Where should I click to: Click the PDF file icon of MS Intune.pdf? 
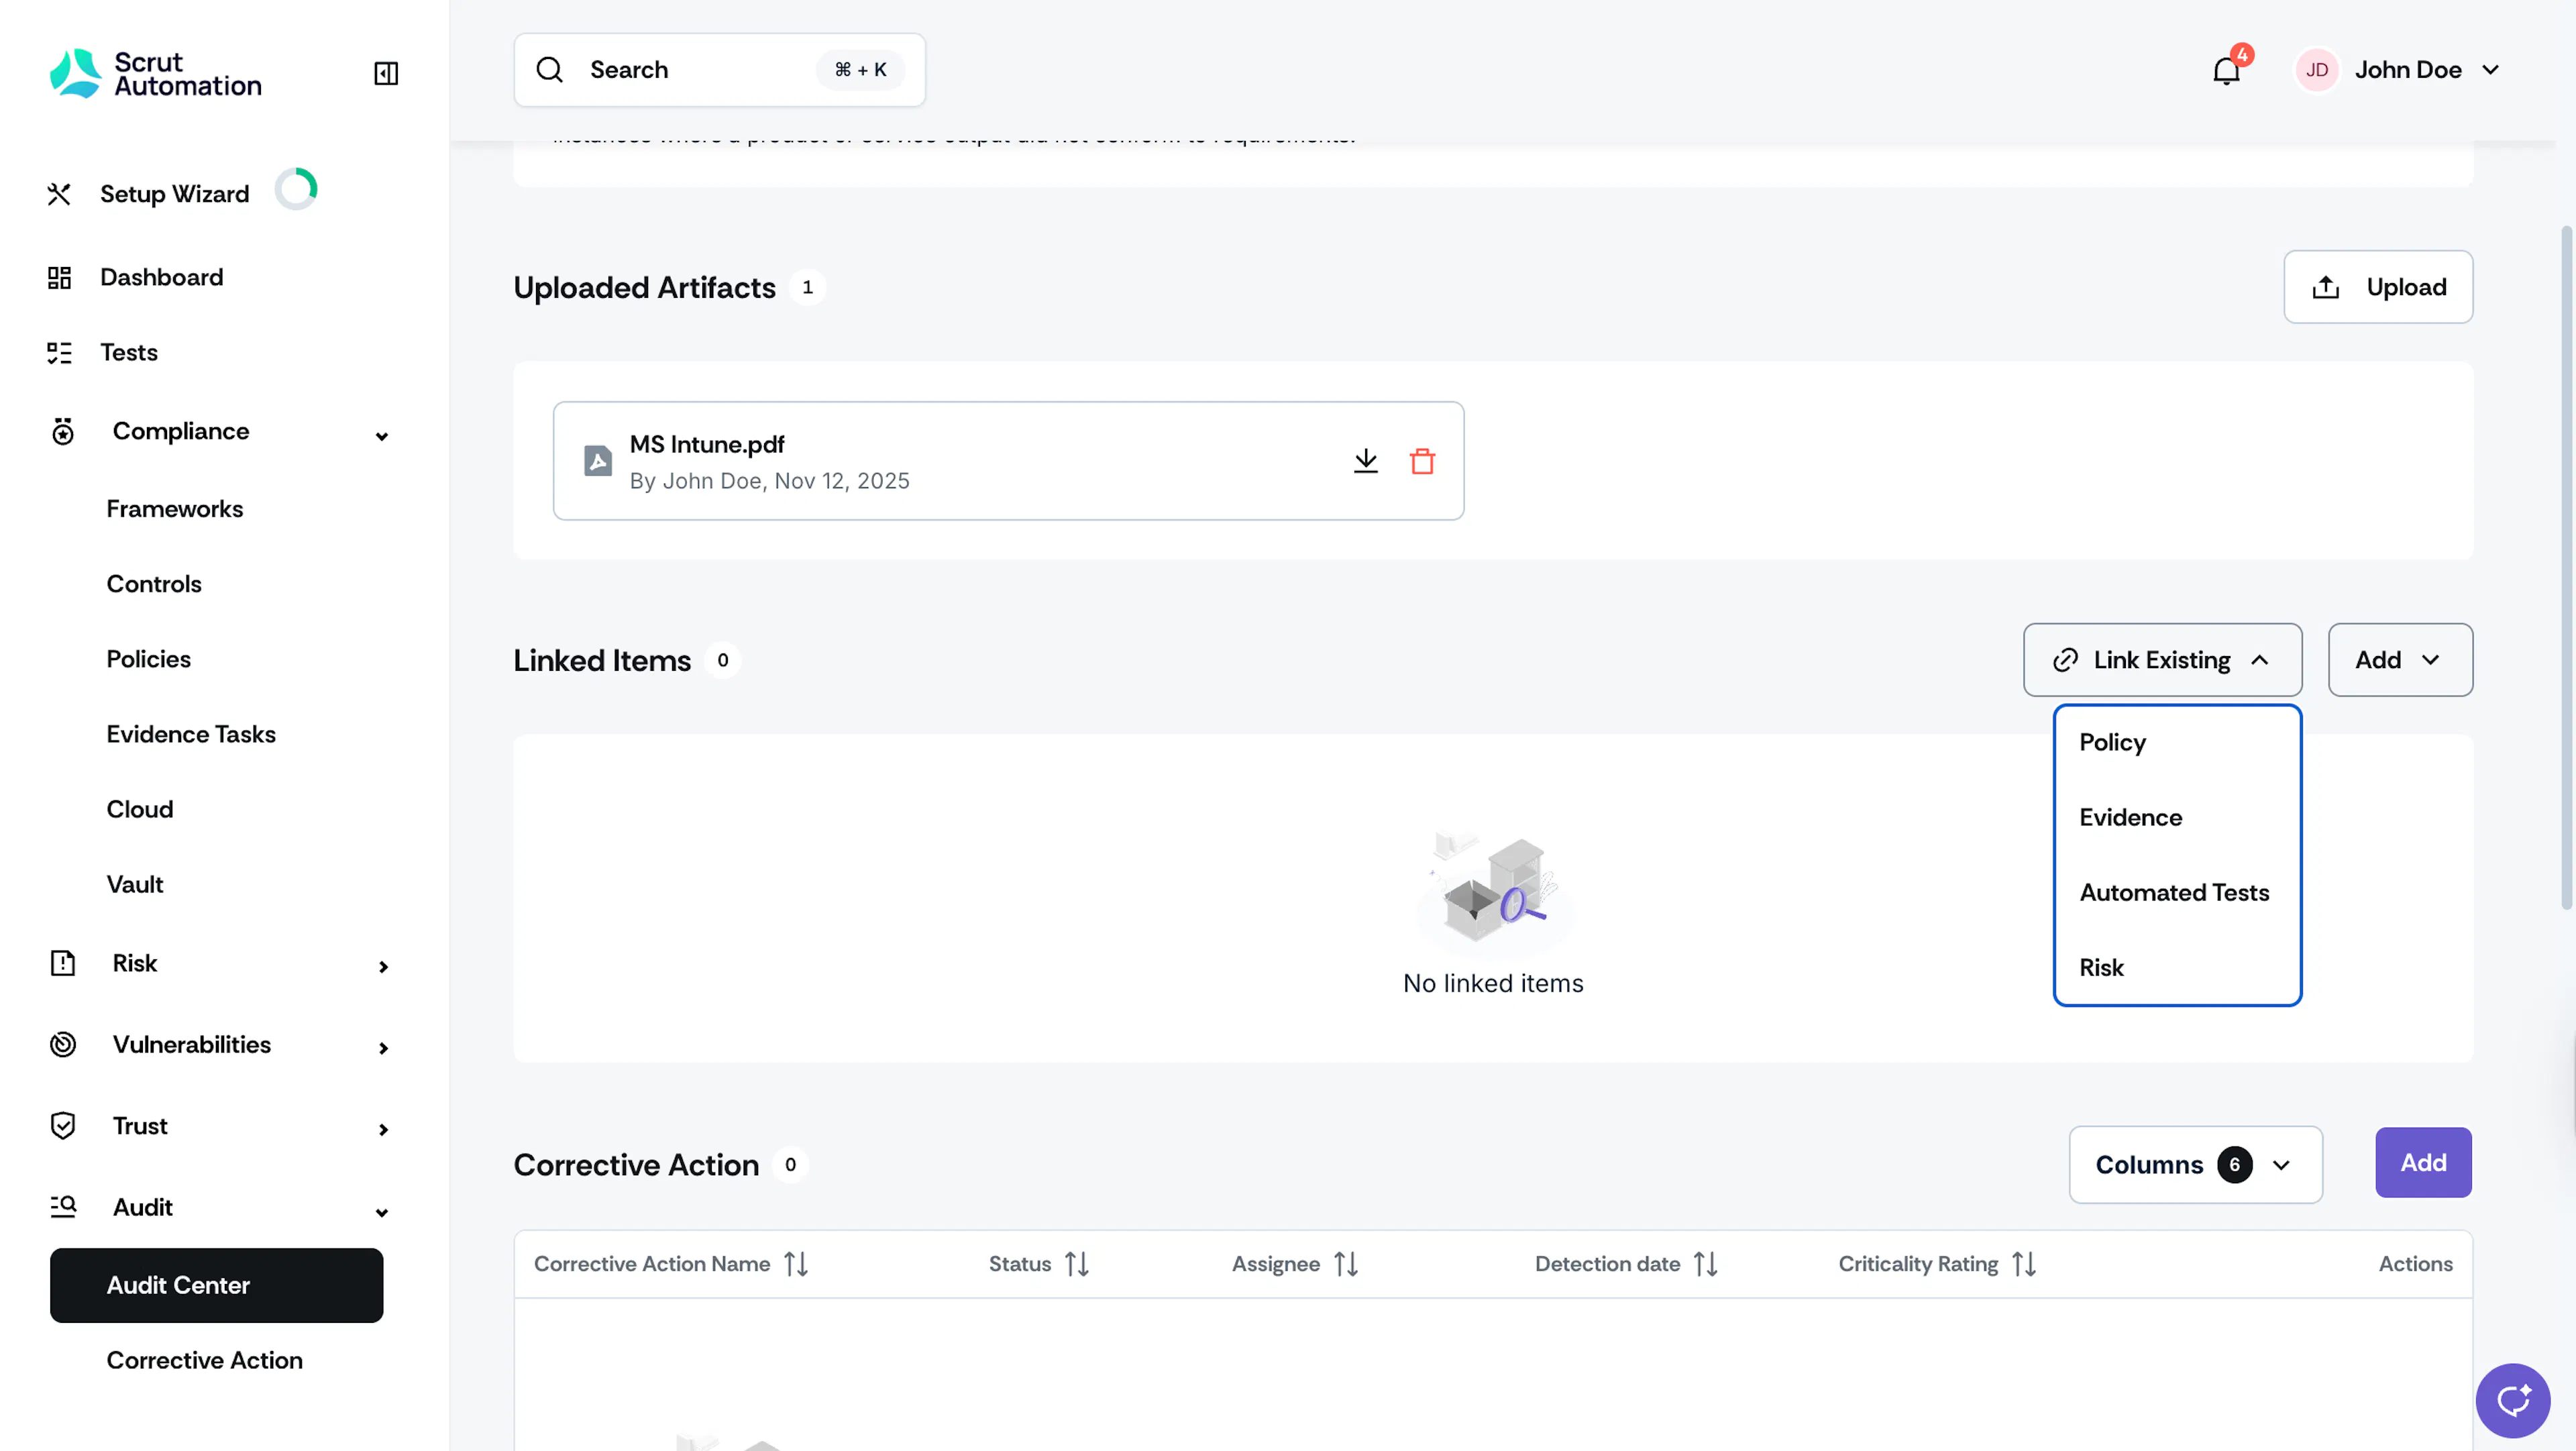(598, 461)
